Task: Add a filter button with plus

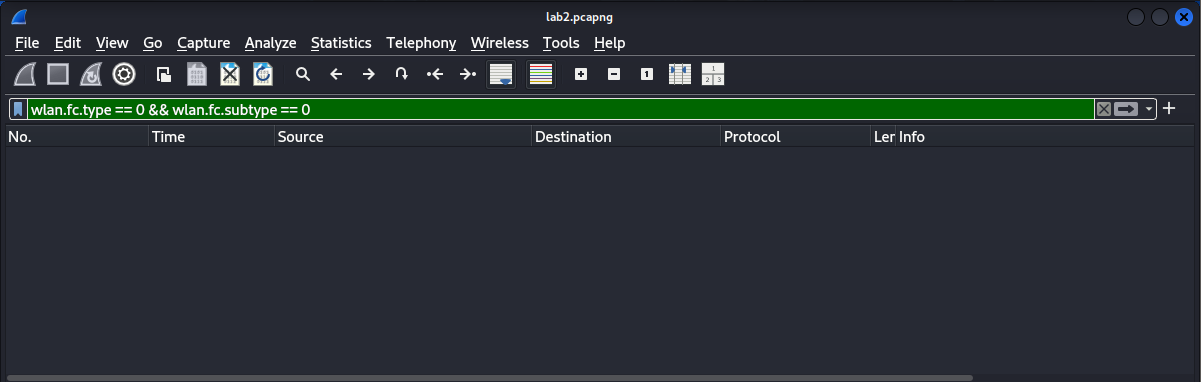Action: 1169,108
